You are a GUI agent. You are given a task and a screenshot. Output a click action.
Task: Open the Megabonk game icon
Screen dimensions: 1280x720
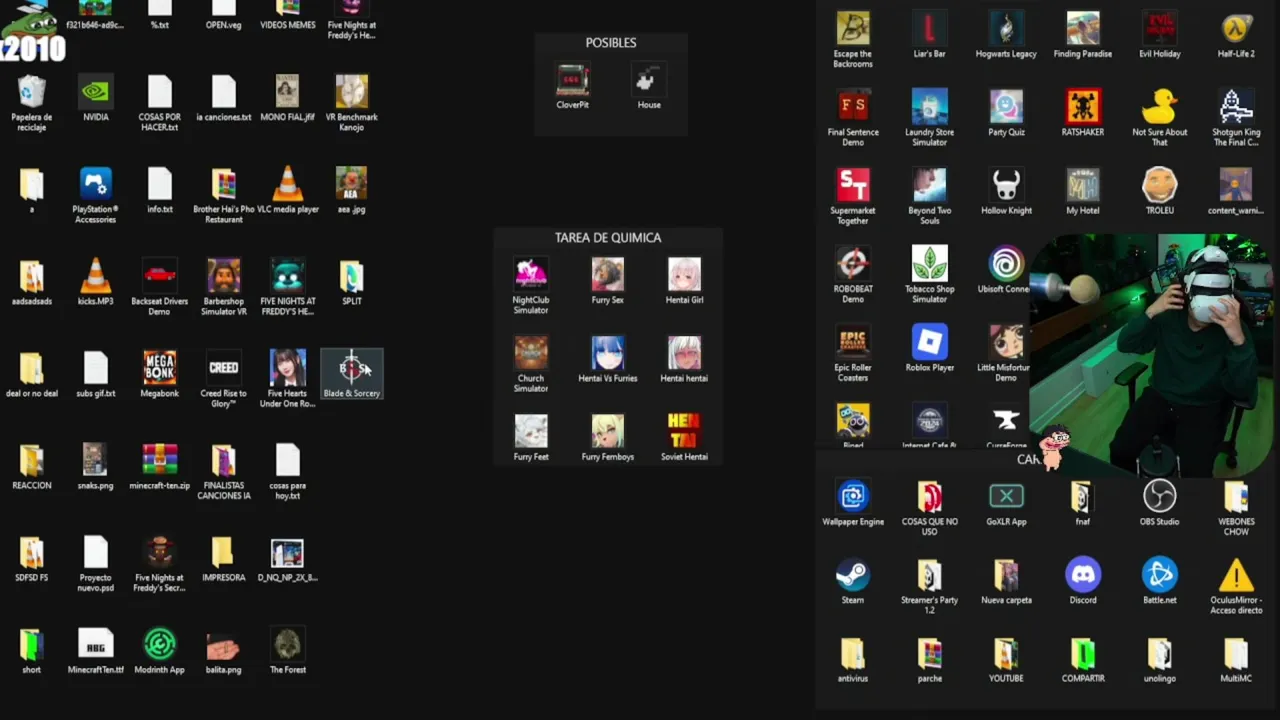pos(160,368)
